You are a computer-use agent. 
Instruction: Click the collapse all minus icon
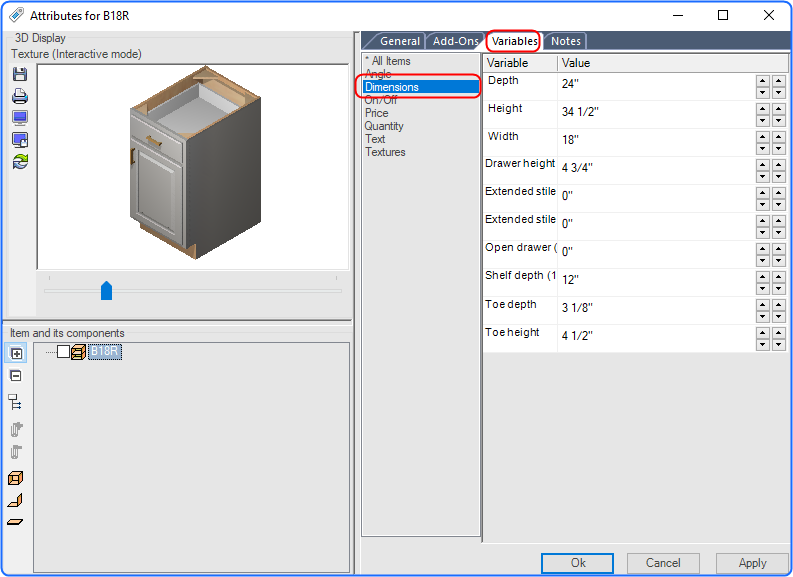coord(16,376)
